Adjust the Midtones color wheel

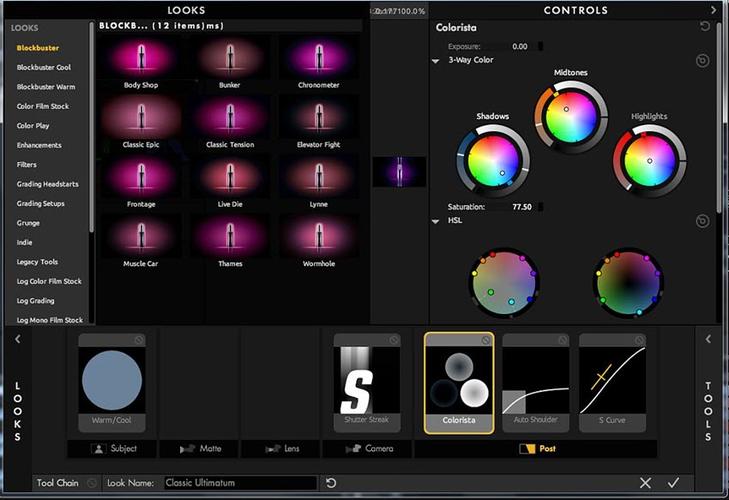(571, 116)
